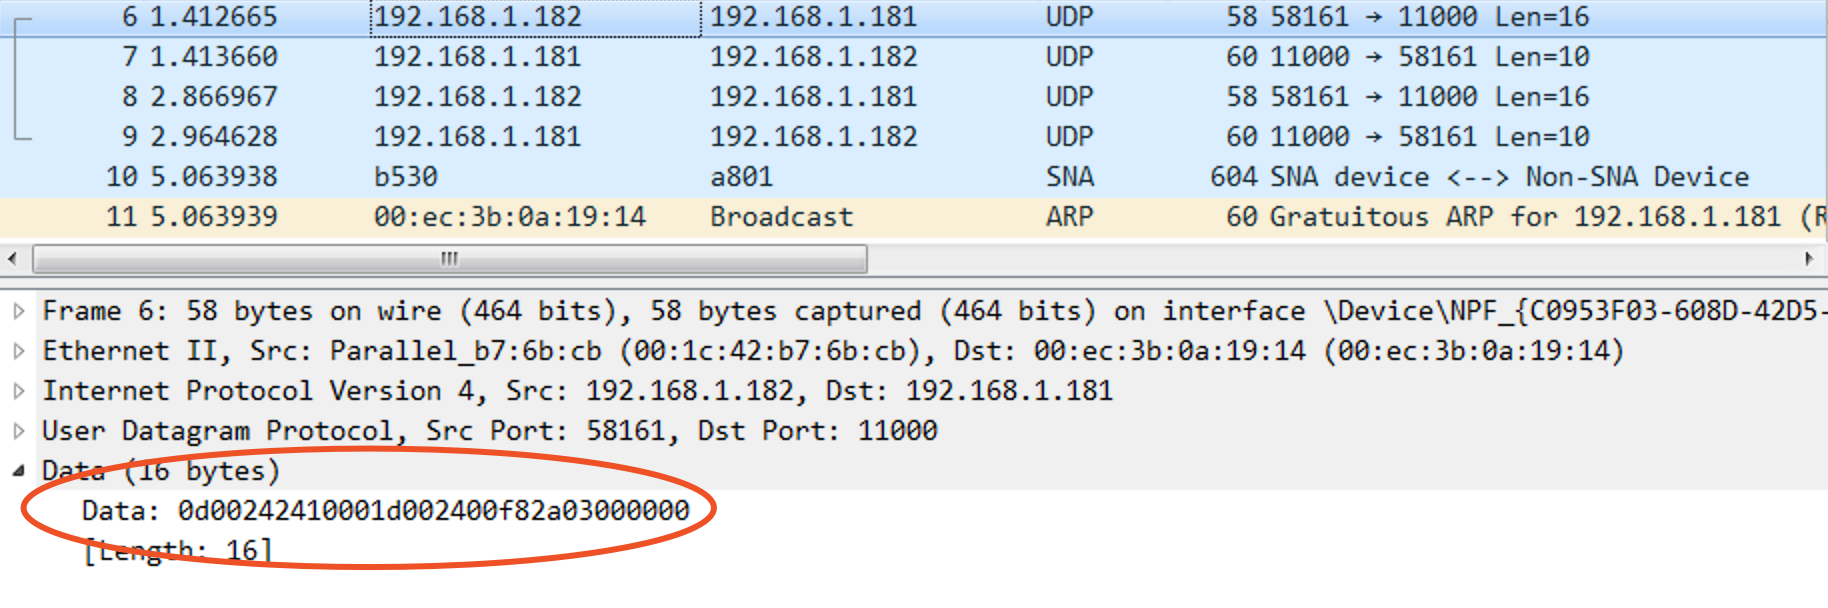Click the packet list horizontal scrollbar thumb
This screenshot has height=608, width=1828.
(450, 259)
